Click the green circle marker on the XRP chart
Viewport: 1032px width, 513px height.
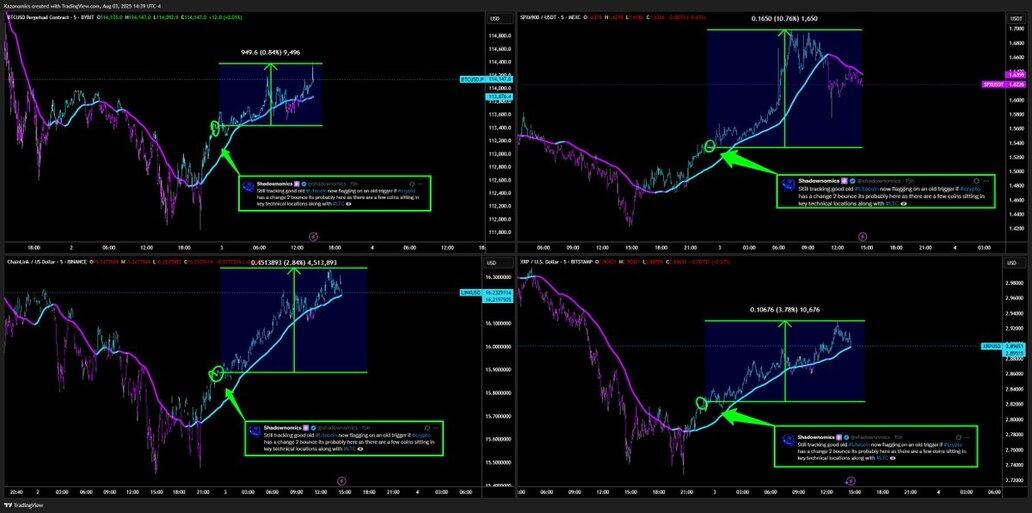pyautogui.click(x=701, y=402)
